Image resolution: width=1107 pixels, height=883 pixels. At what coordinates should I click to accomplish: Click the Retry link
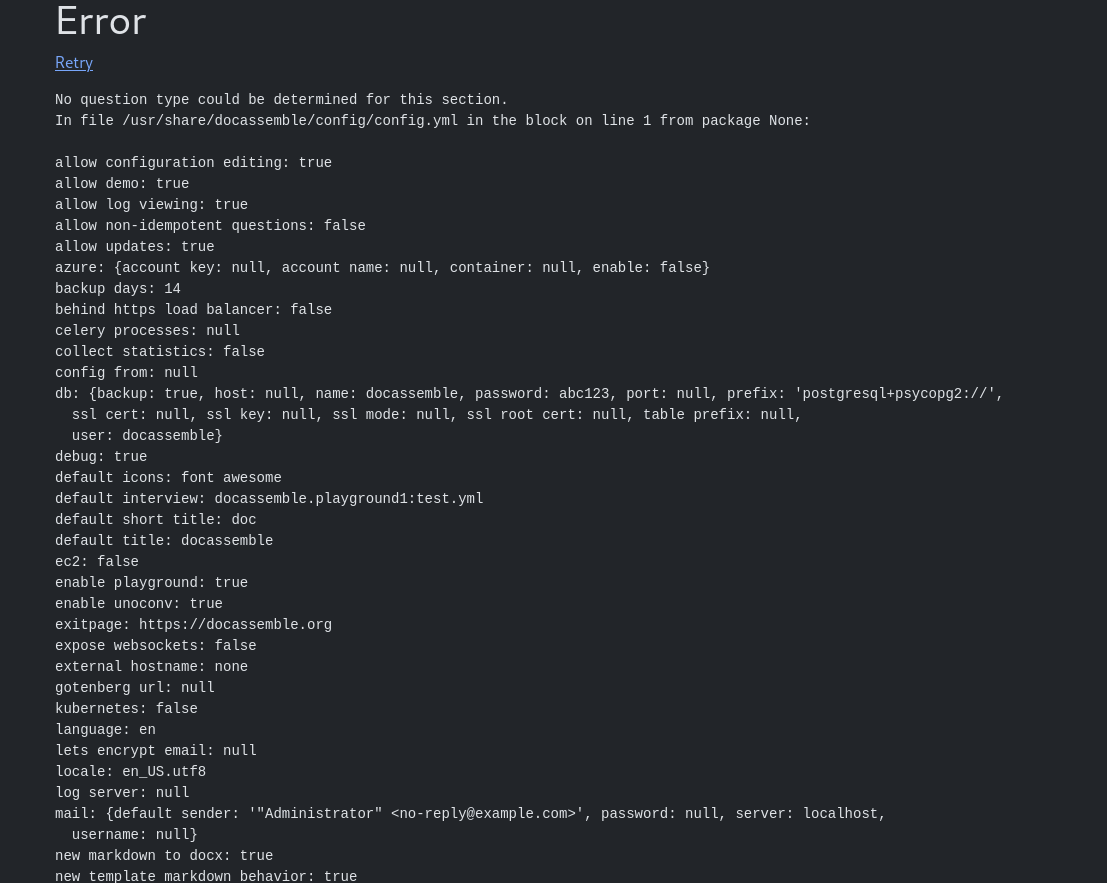coord(74,62)
